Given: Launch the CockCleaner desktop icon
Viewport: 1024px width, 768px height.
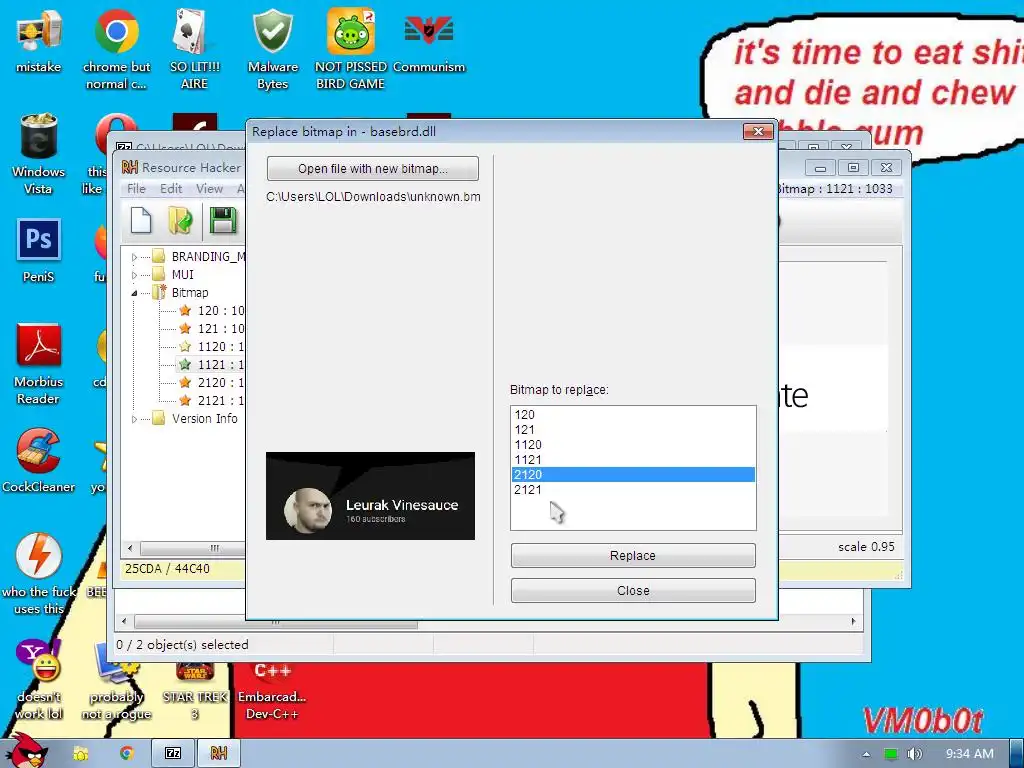Looking at the screenshot, I should pos(39,461).
